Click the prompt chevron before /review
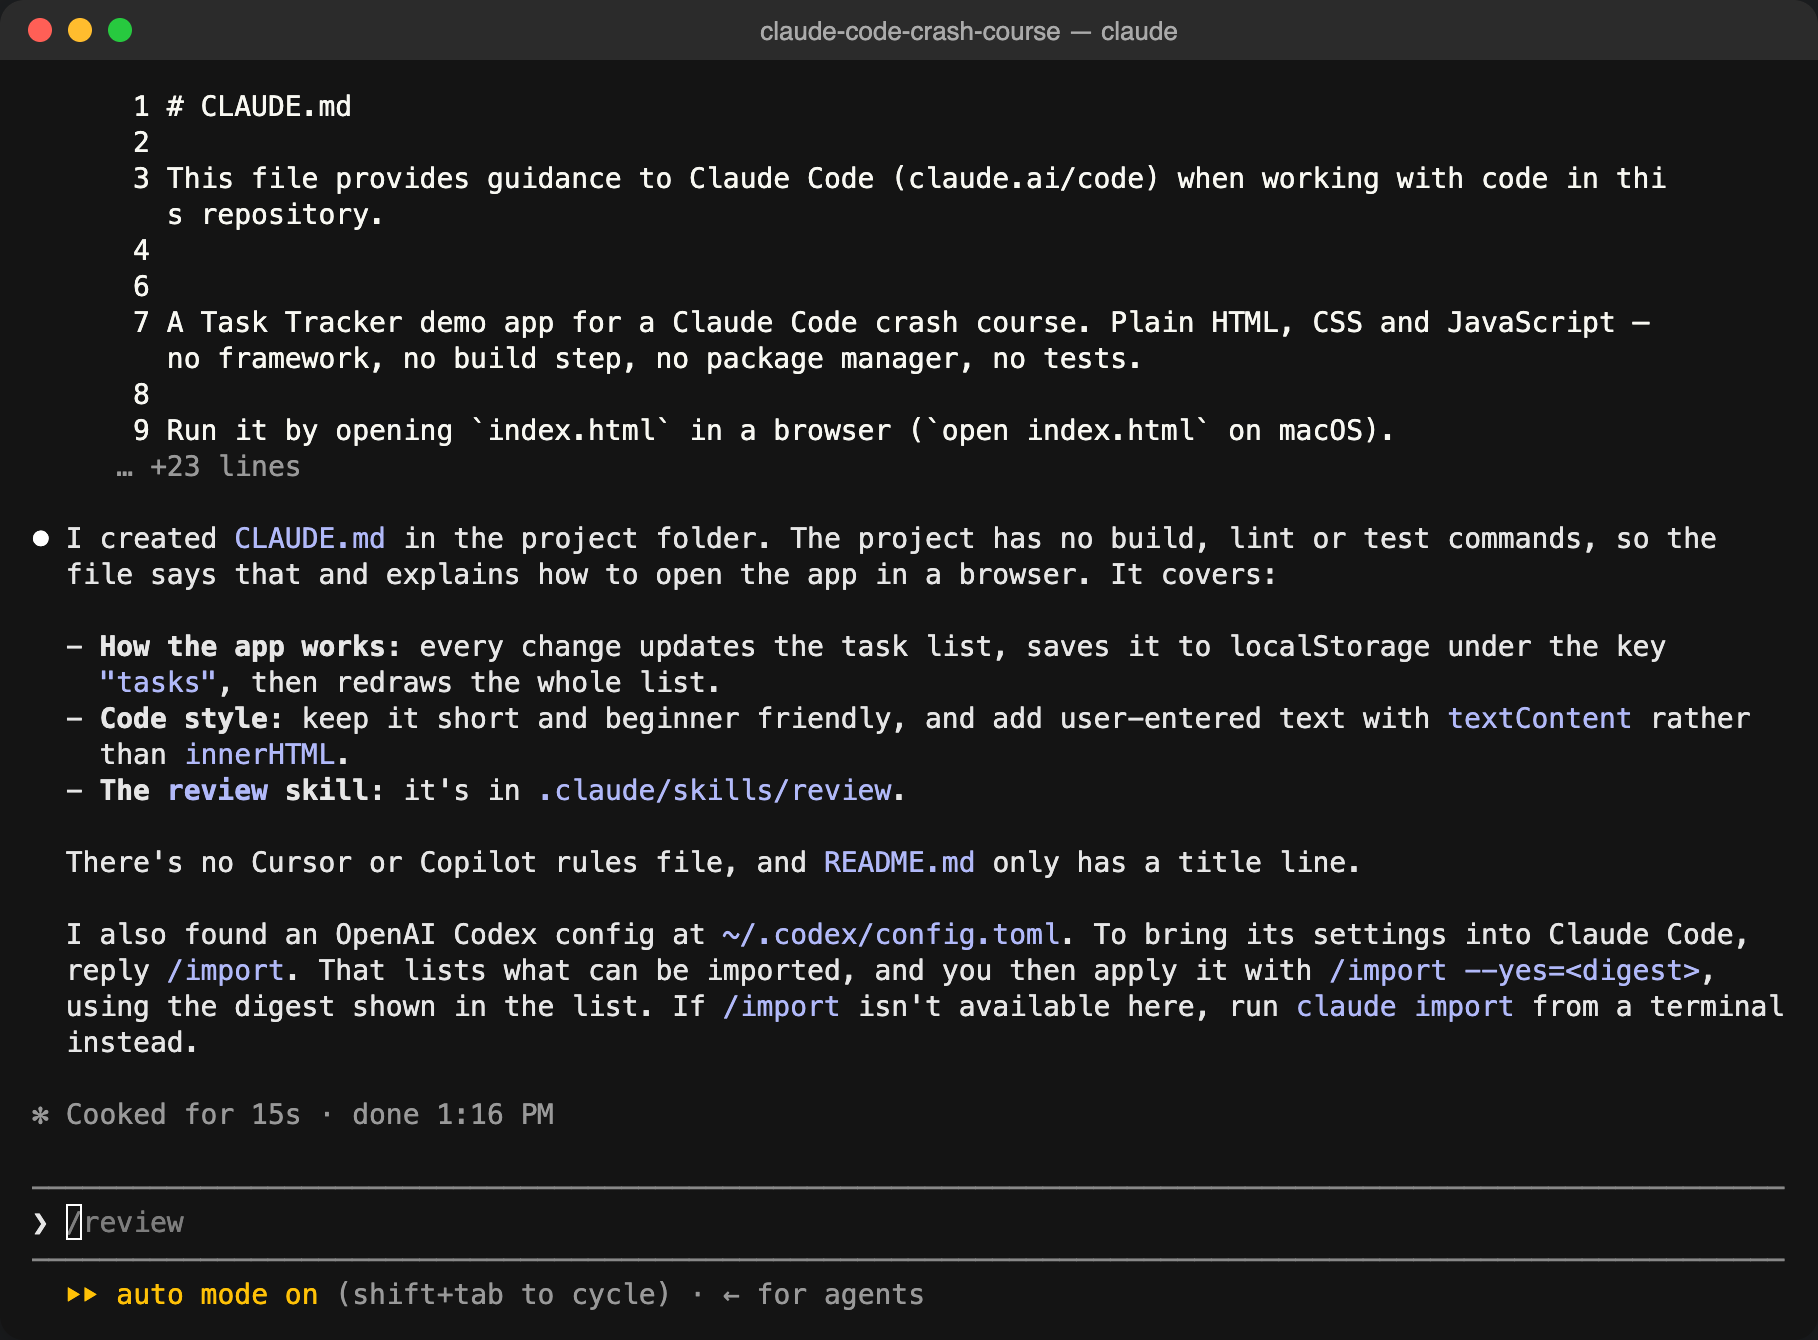1818x1340 pixels. tap(40, 1223)
